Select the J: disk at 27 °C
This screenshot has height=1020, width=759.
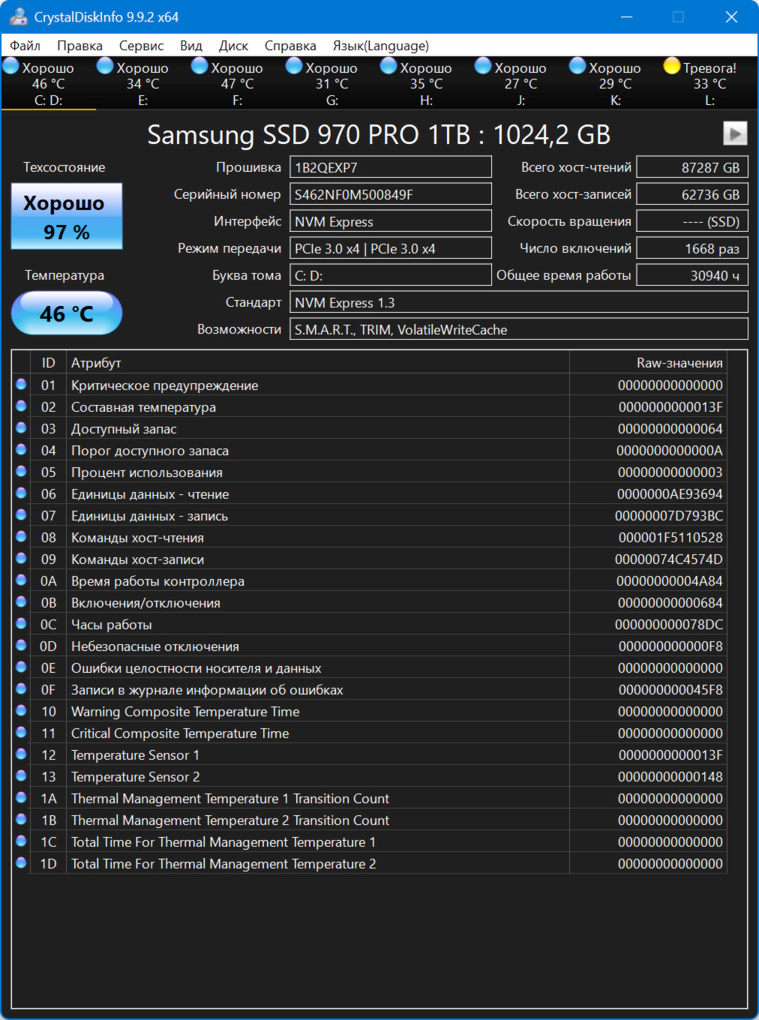[521, 84]
